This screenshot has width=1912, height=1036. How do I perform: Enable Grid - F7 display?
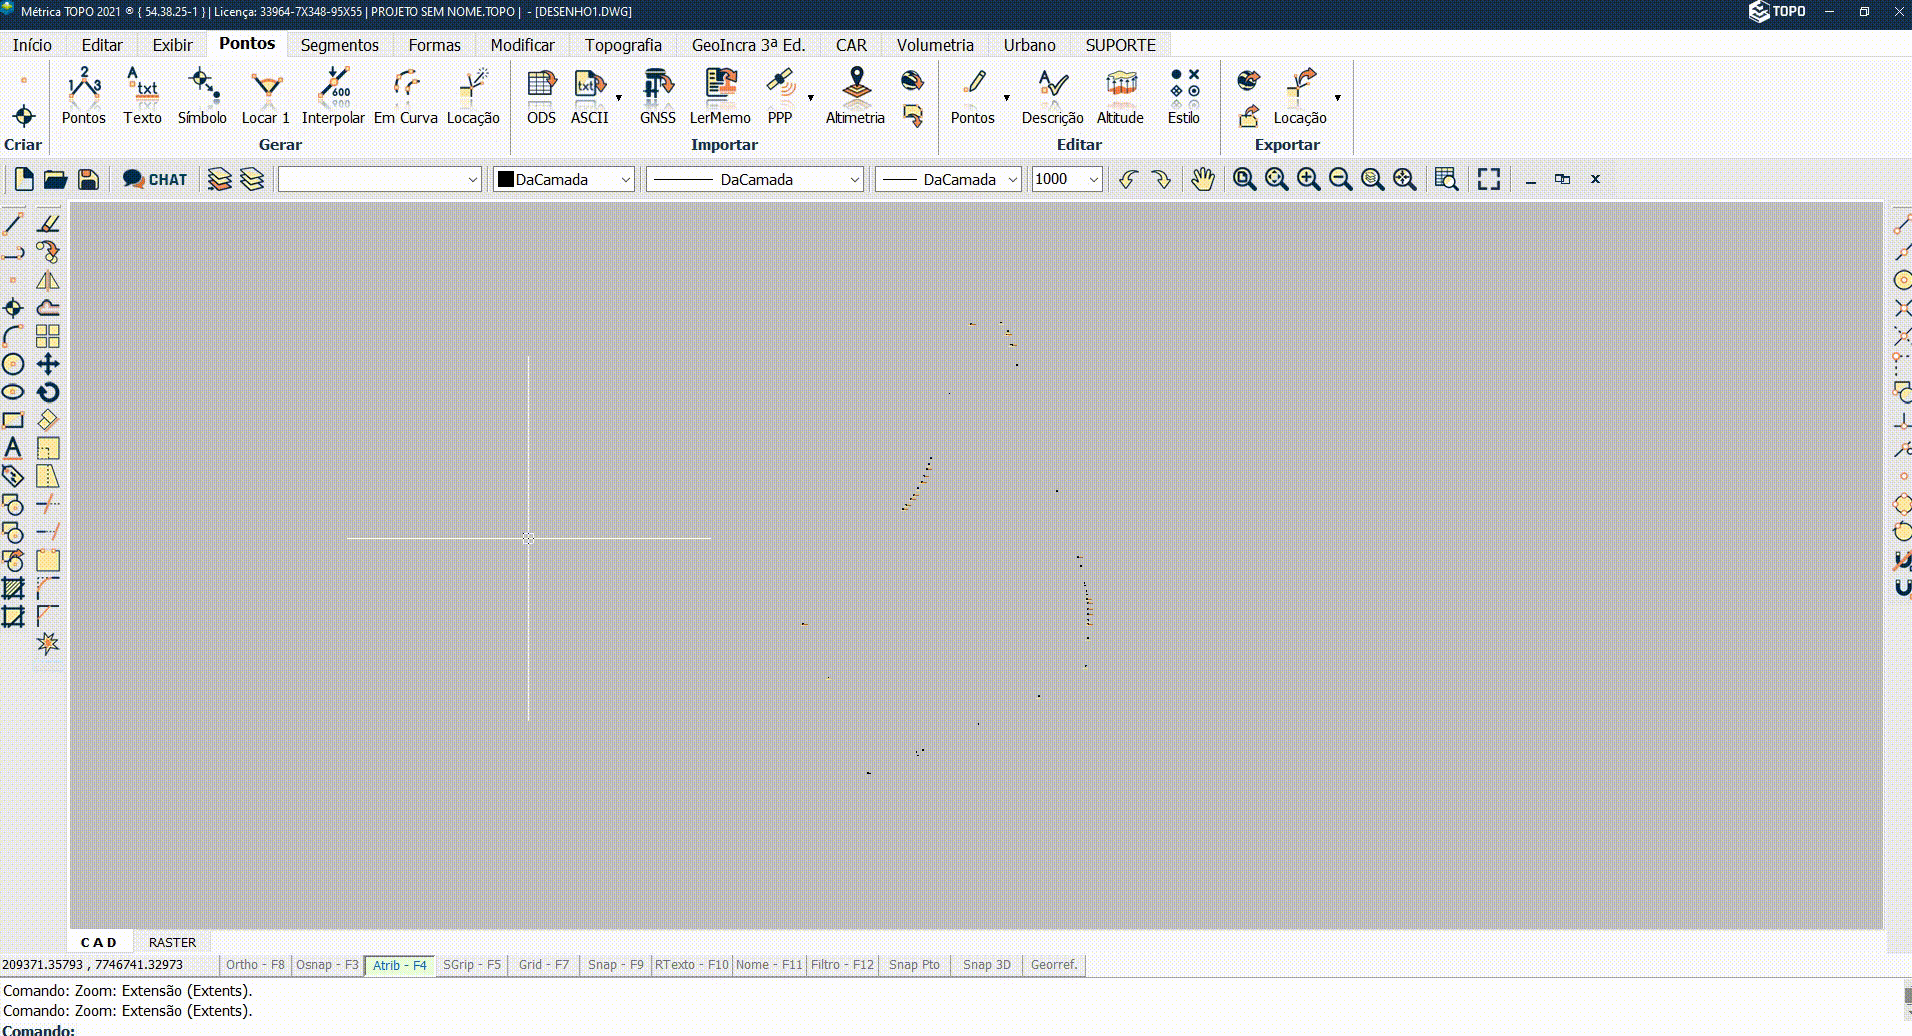click(x=543, y=965)
